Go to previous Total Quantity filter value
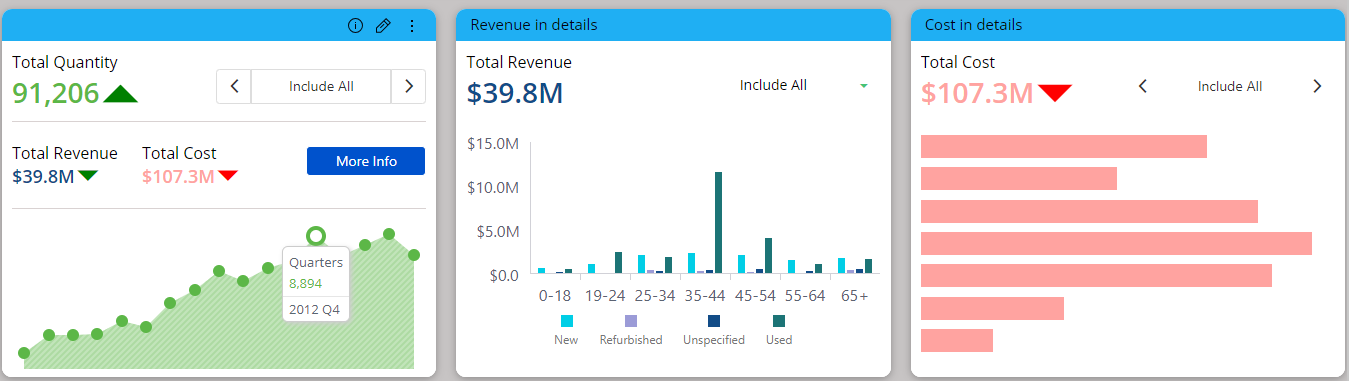The height and width of the screenshot is (381, 1349). click(234, 86)
